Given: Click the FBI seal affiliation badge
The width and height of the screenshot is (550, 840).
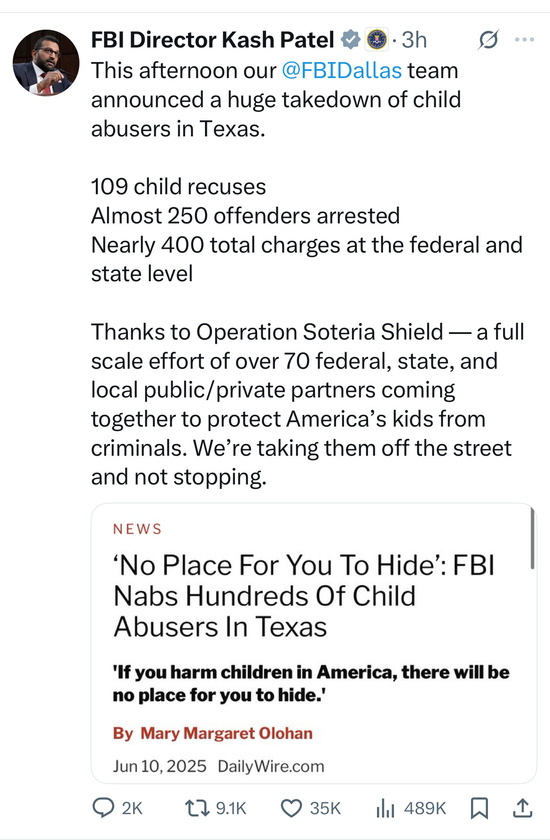Looking at the screenshot, I should 377,40.
